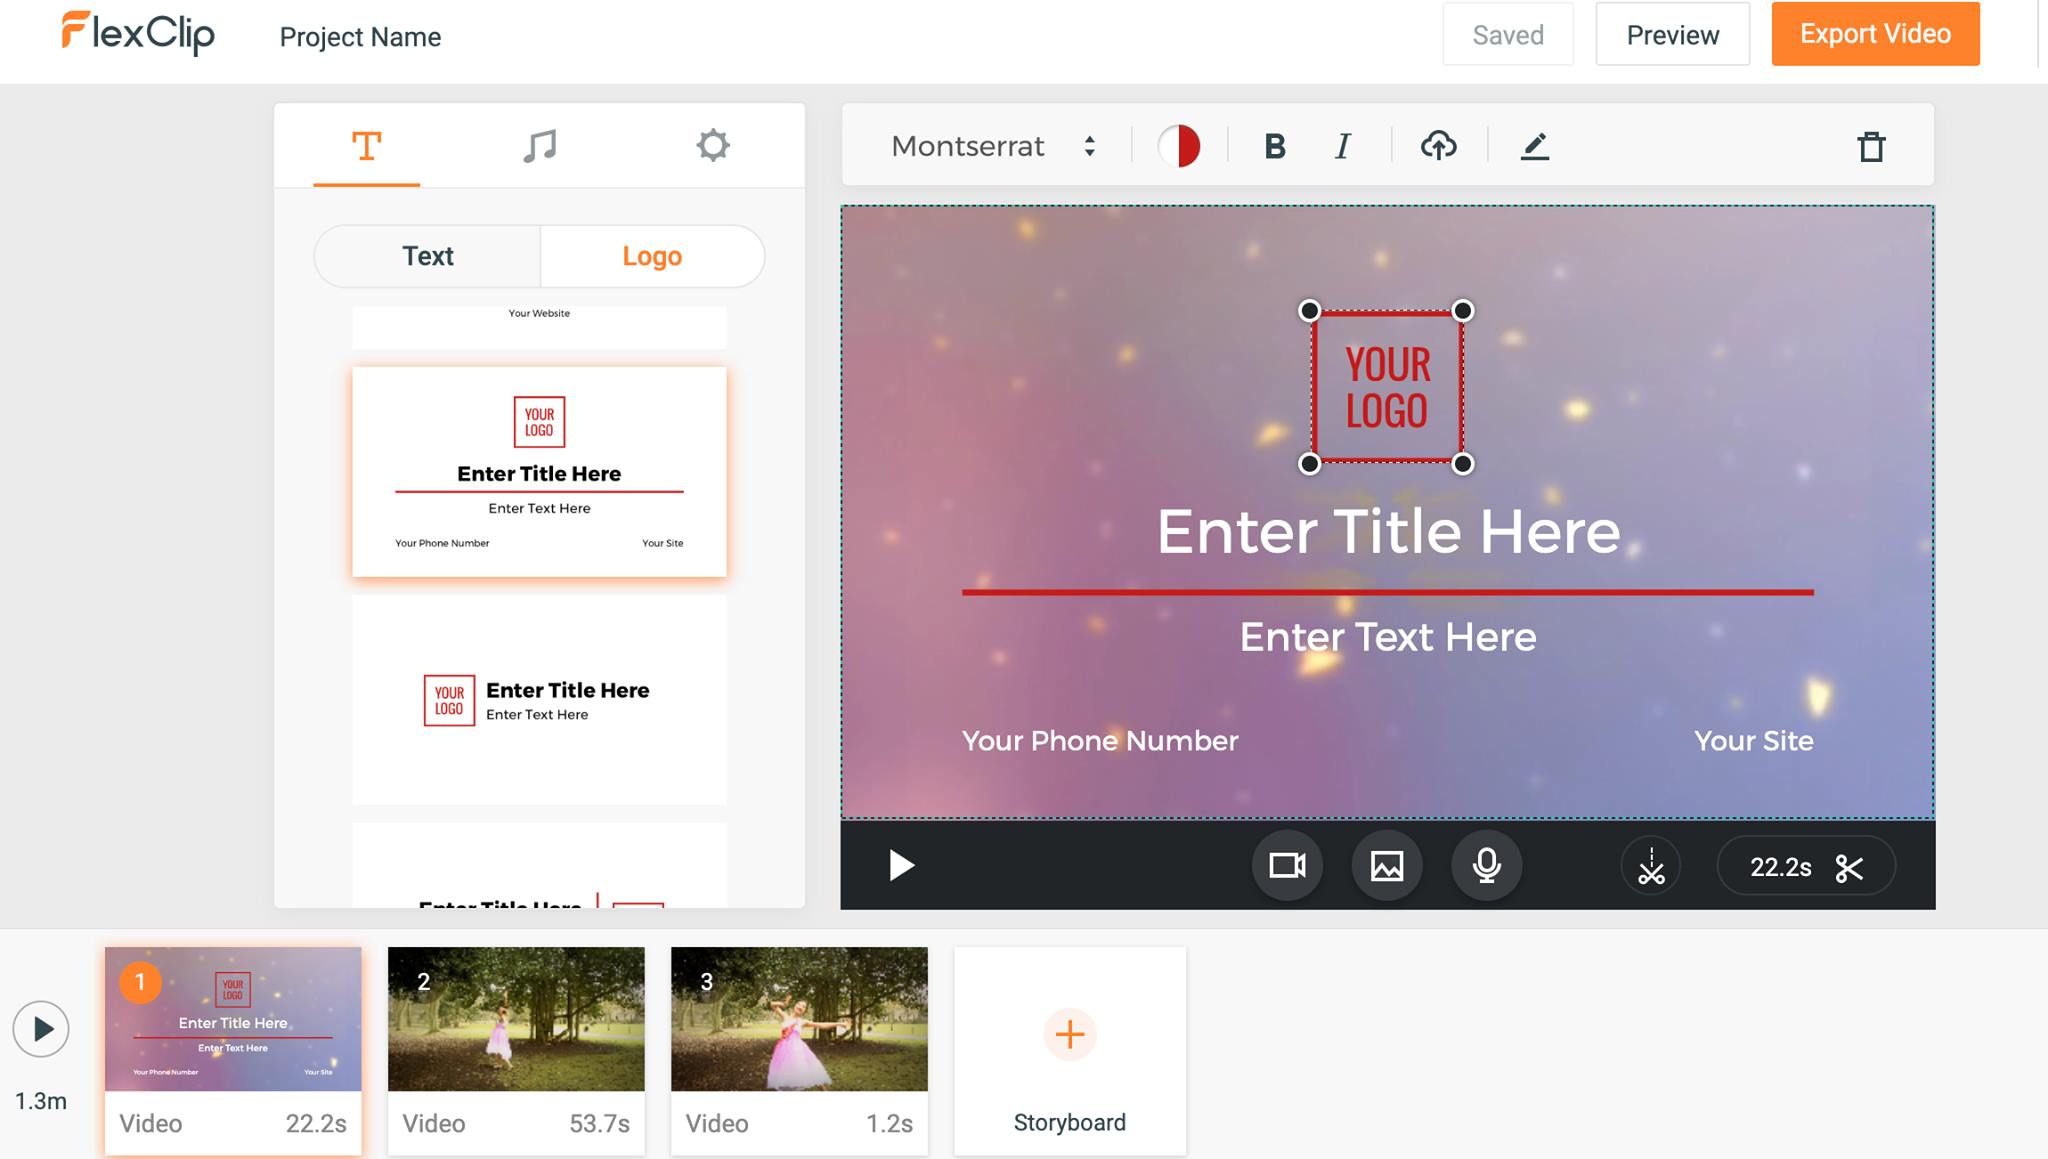Choose the partially visible bottom logo template

click(x=539, y=866)
